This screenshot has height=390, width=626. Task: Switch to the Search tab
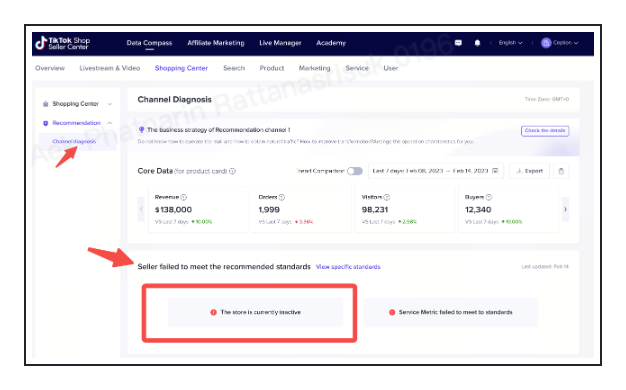[x=234, y=68]
